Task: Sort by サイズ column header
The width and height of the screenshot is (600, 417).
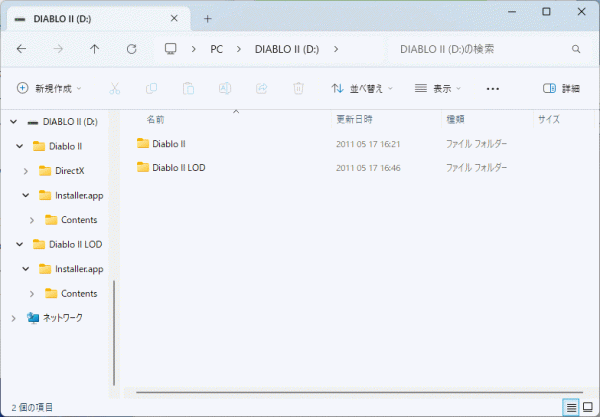Action: pyautogui.click(x=549, y=119)
